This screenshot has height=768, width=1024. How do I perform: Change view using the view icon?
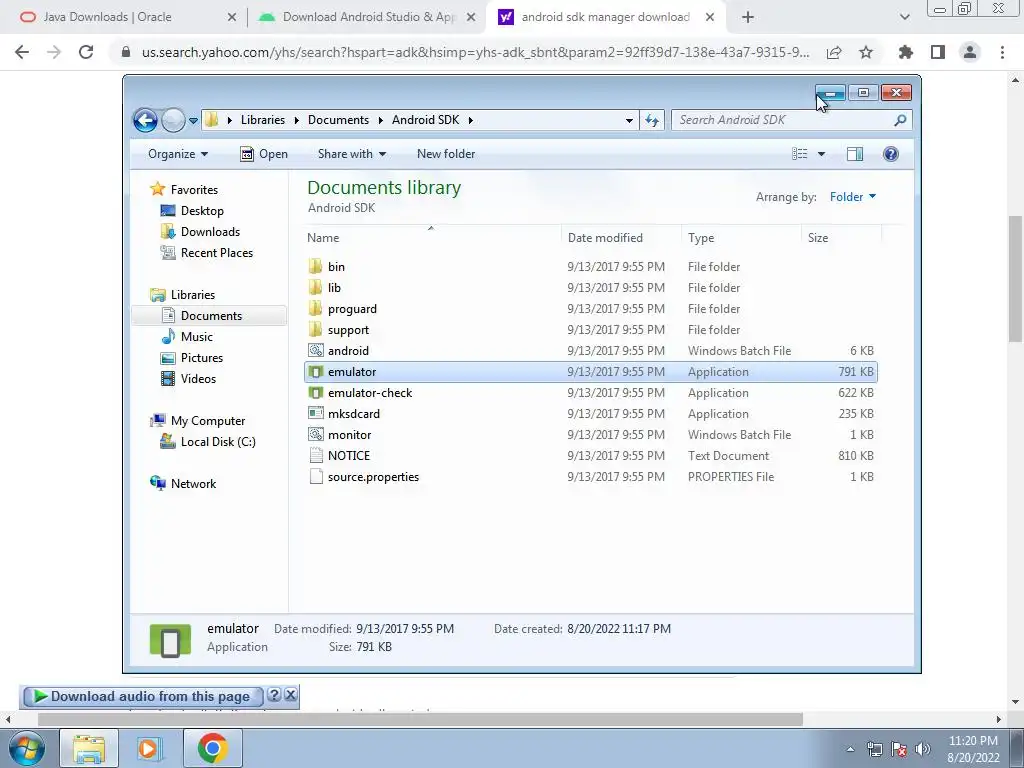[x=800, y=154]
